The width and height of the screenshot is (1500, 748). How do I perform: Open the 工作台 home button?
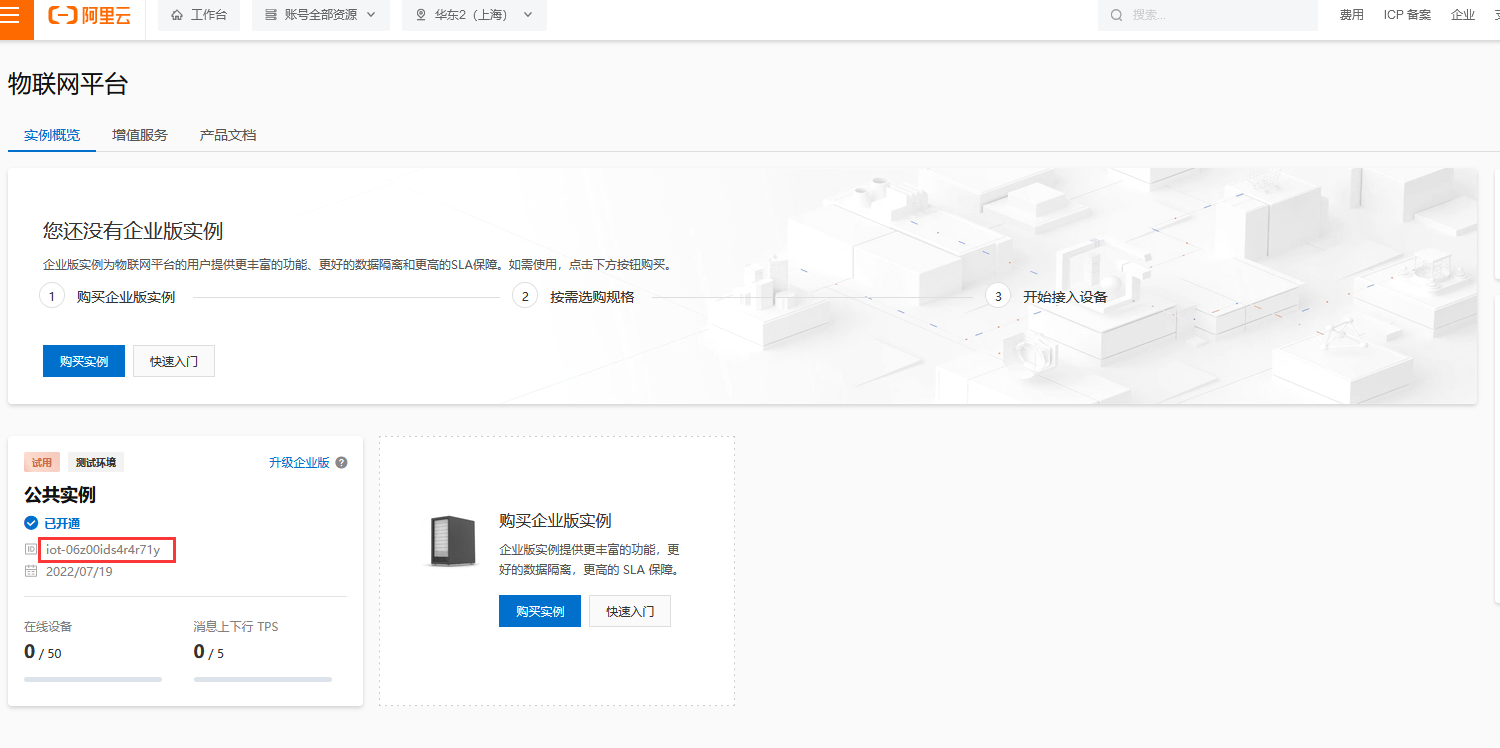(199, 15)
